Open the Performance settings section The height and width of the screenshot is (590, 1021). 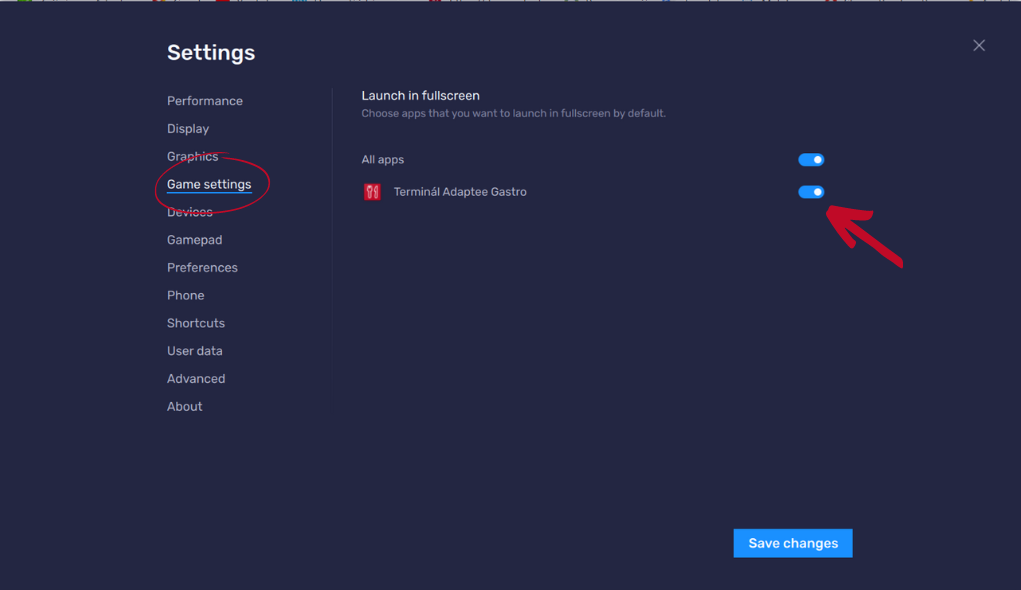click(x=204, y=101)
